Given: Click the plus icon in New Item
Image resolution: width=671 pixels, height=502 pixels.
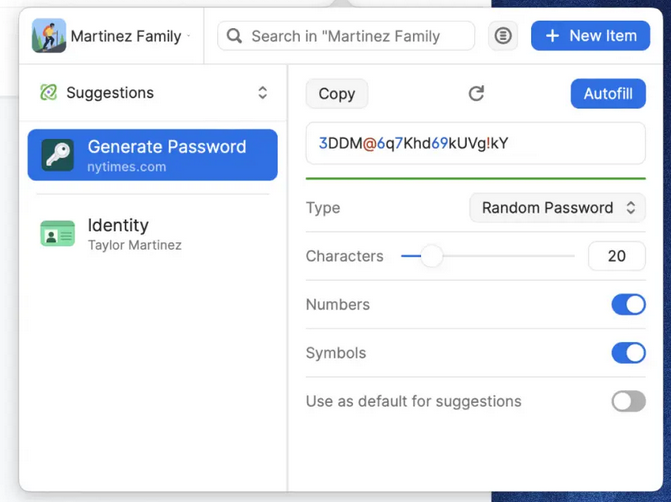Looking at the screenshot, I should (x=552, y=36).
